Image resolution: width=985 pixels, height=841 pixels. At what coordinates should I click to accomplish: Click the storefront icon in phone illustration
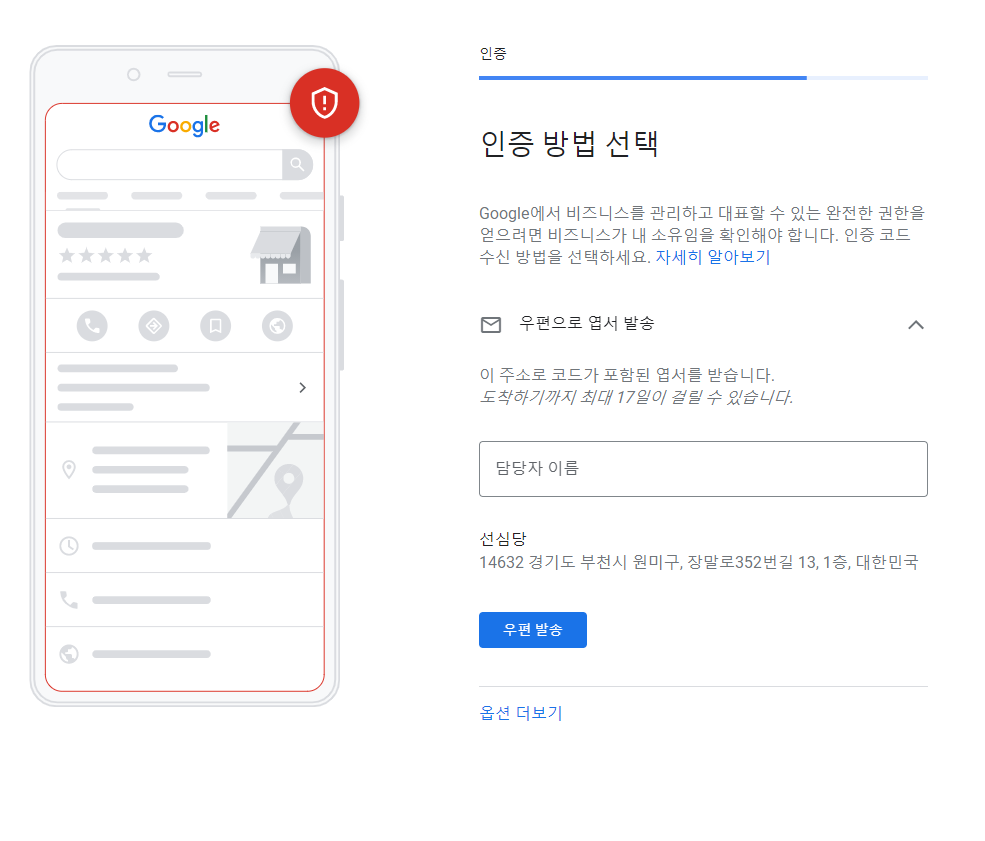(x=281, y=255)
